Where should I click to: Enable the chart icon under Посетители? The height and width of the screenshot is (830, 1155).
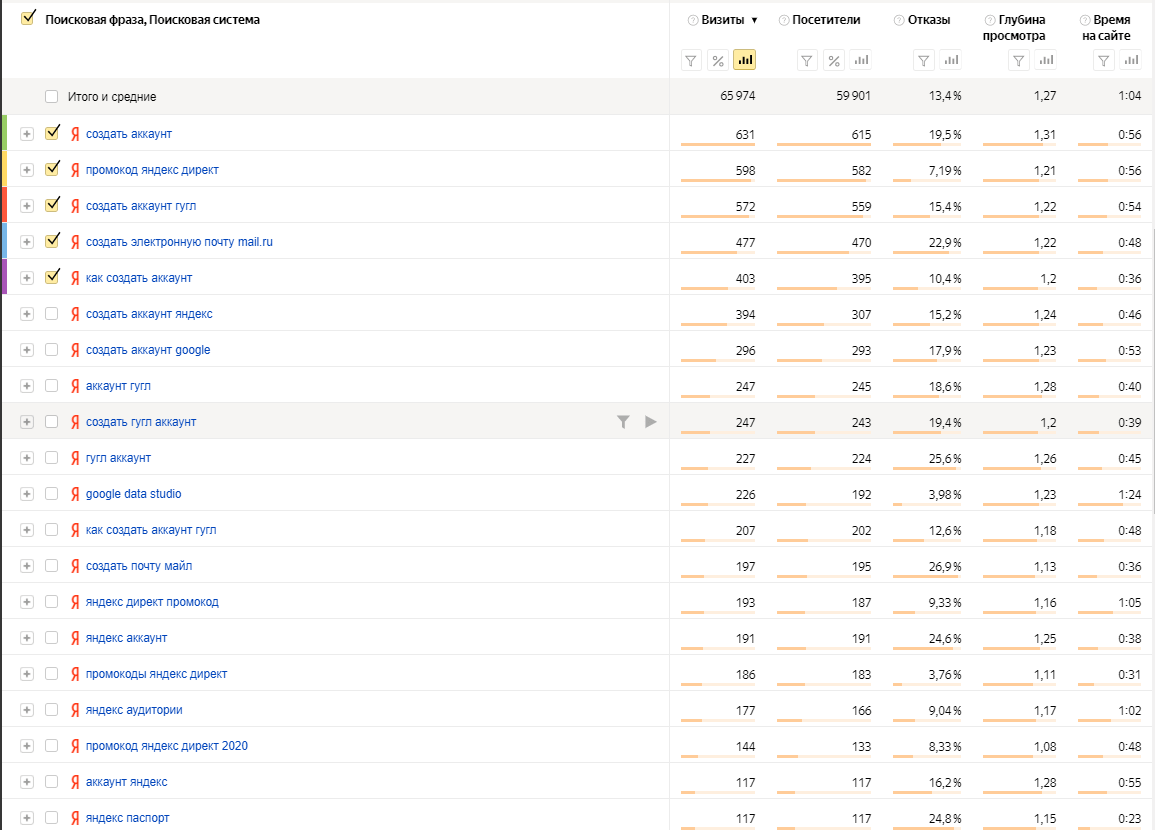[861, 60]
